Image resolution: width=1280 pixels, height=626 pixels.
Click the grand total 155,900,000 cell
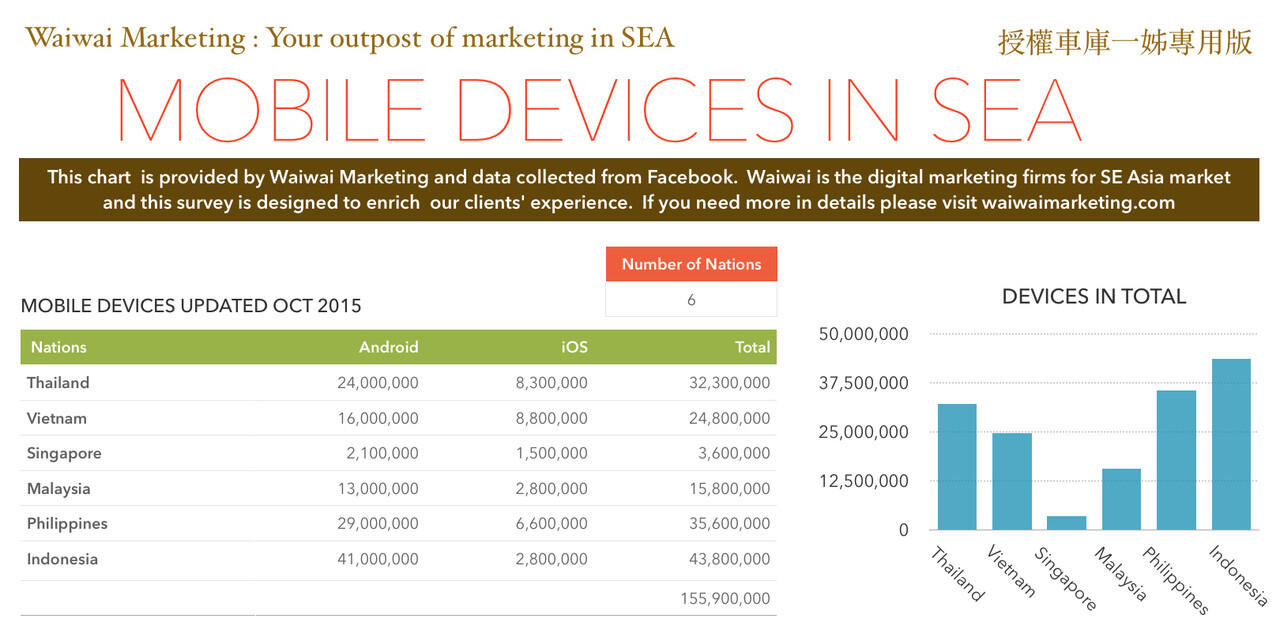[725, 598]
